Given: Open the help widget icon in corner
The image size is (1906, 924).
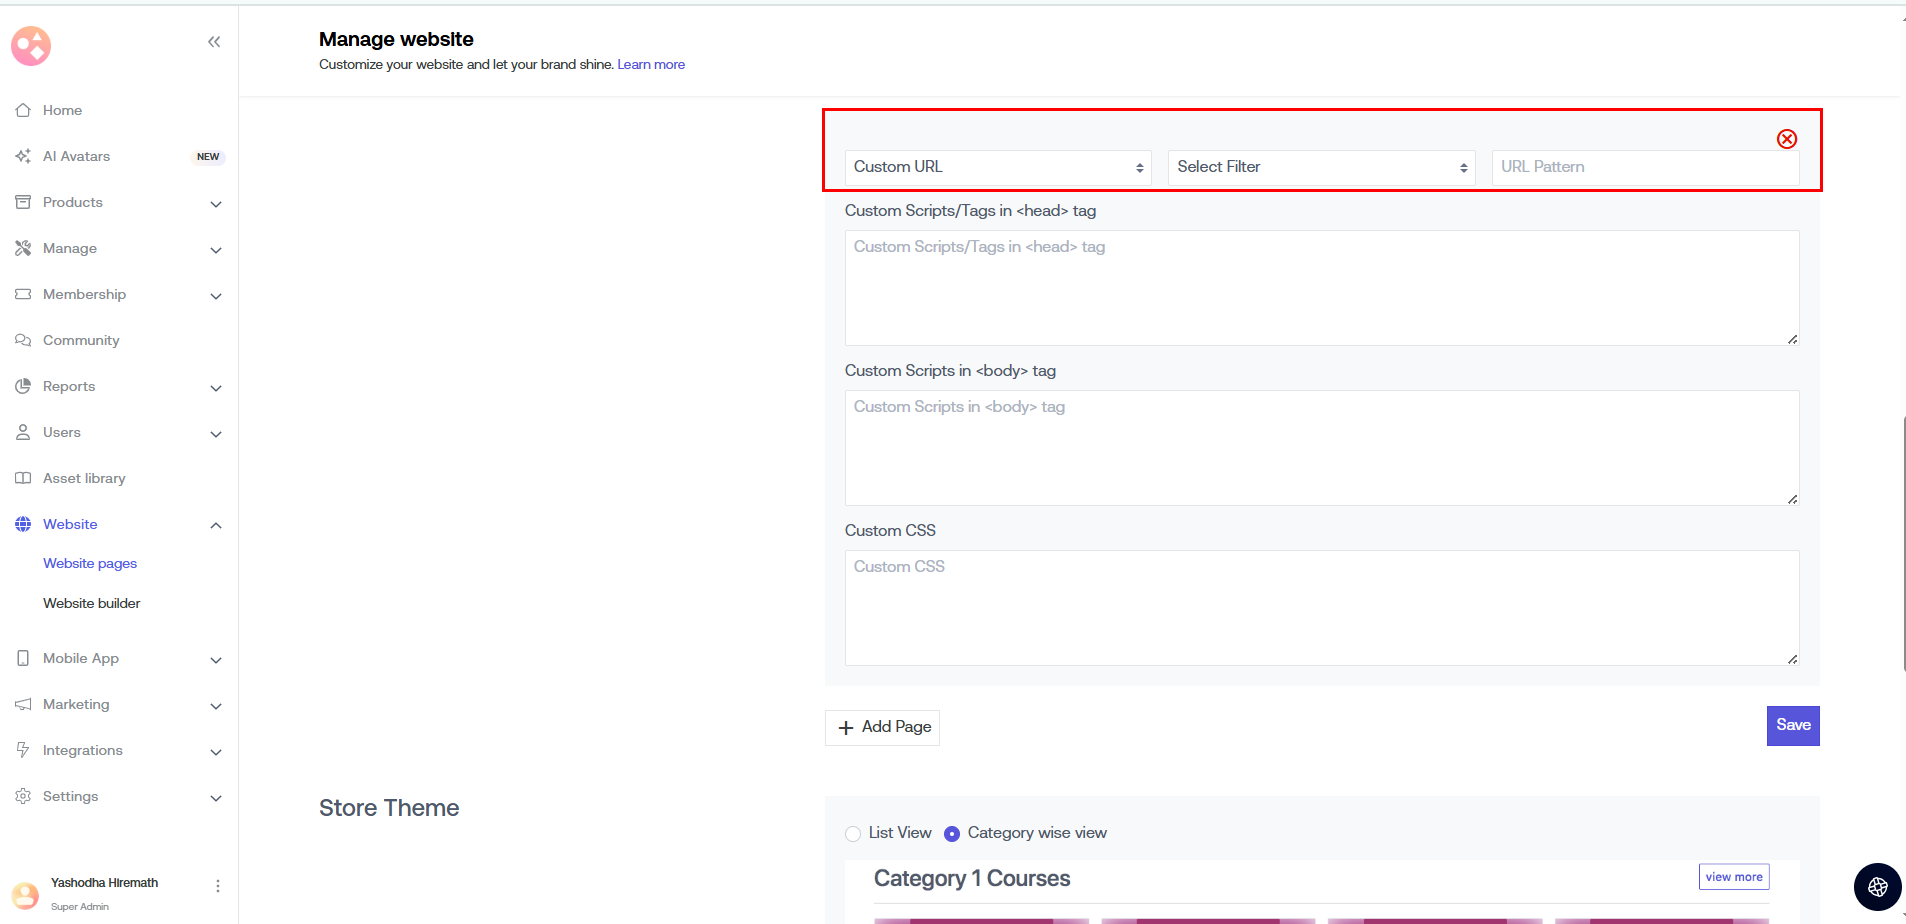Looking at the screenshot, I should click(1877, 887).
